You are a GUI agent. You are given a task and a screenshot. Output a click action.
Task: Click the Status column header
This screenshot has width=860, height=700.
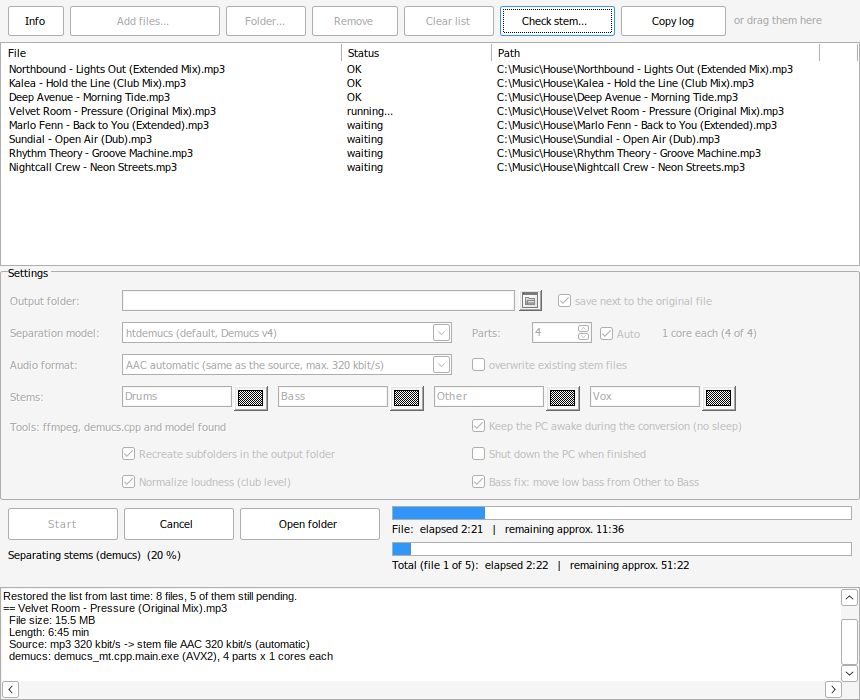coord(417,53)
